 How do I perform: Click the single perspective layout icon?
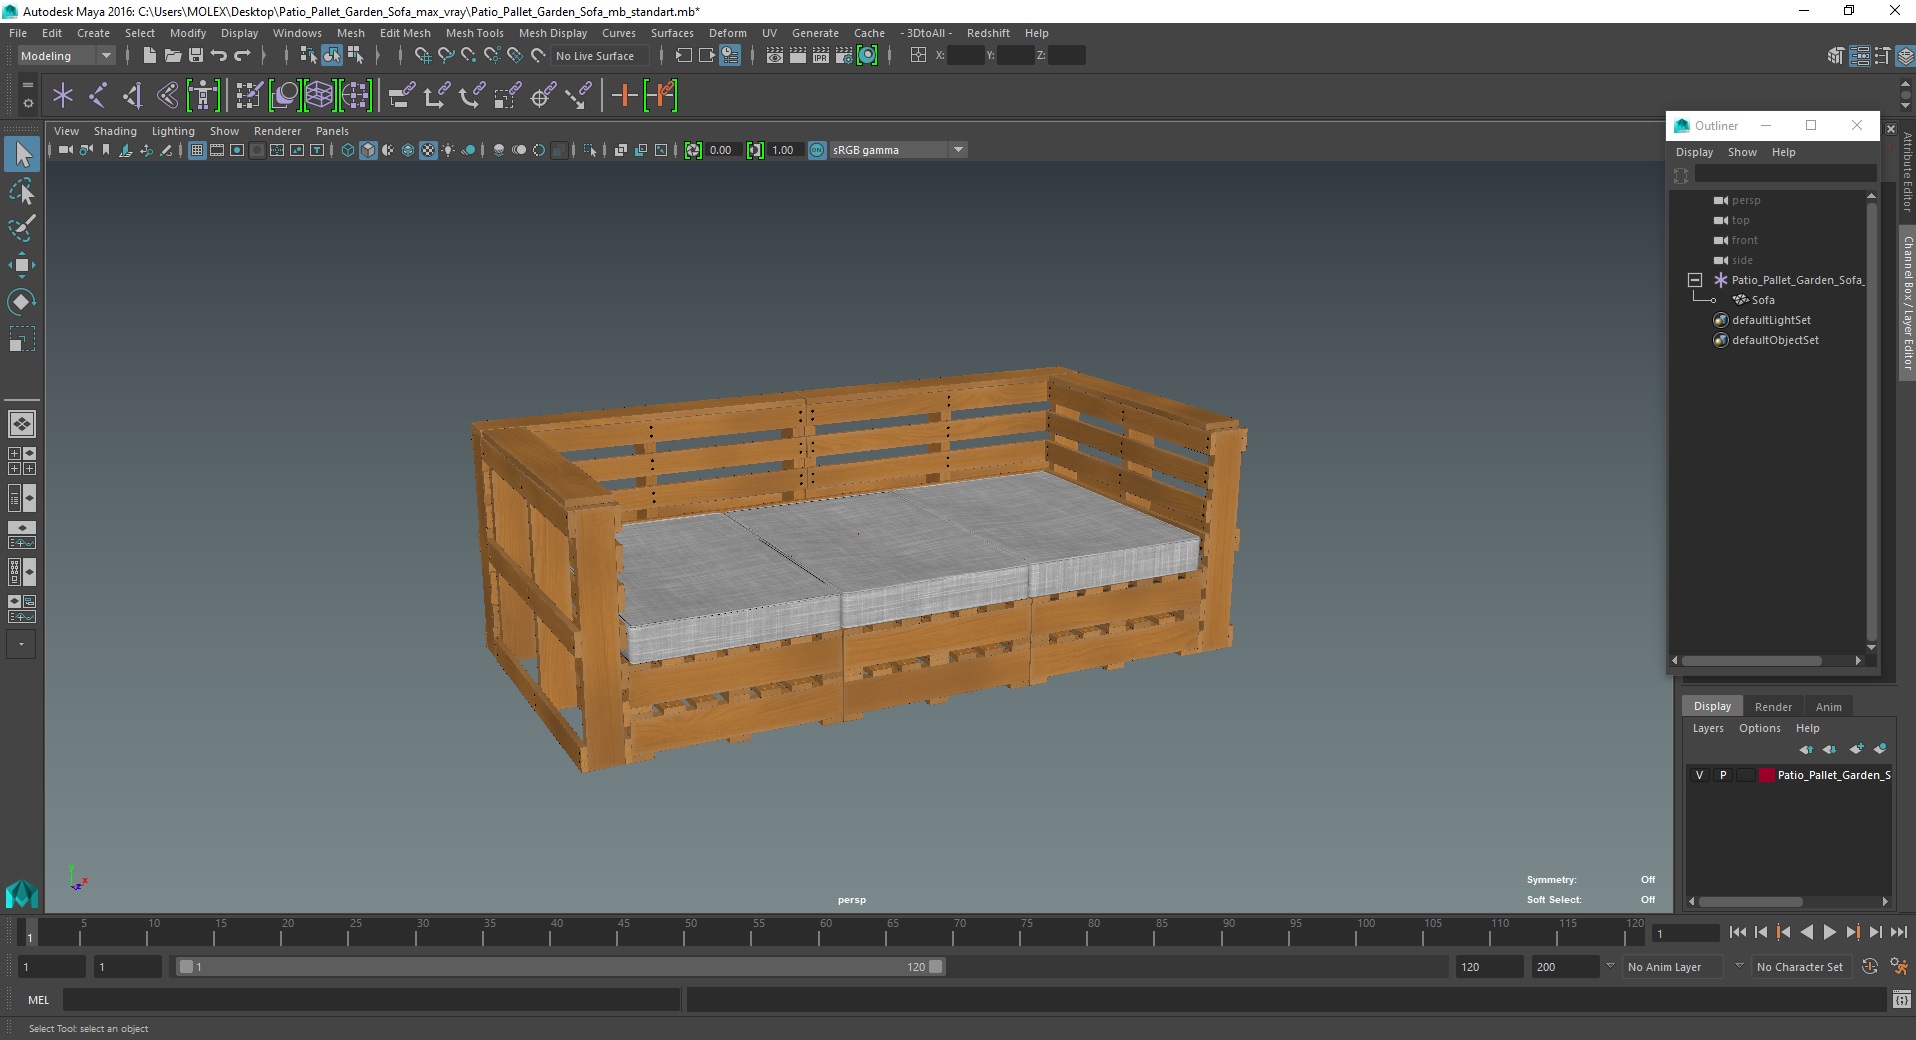pyautogui.click(x=22, y=424)
